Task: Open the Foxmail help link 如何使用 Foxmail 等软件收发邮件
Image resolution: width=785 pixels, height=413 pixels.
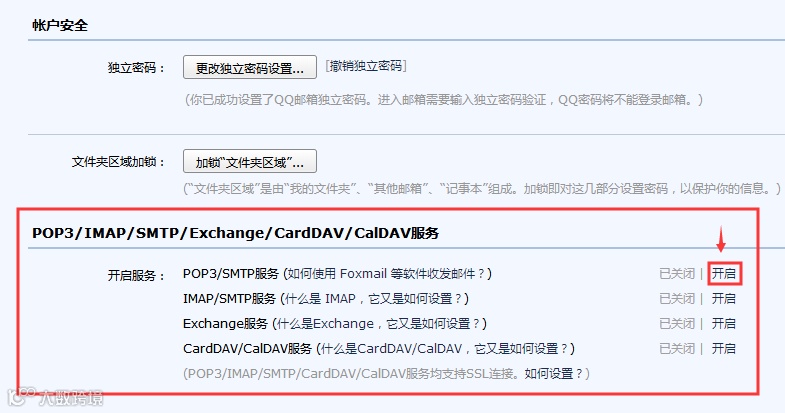Action: [x=386, y=274]
